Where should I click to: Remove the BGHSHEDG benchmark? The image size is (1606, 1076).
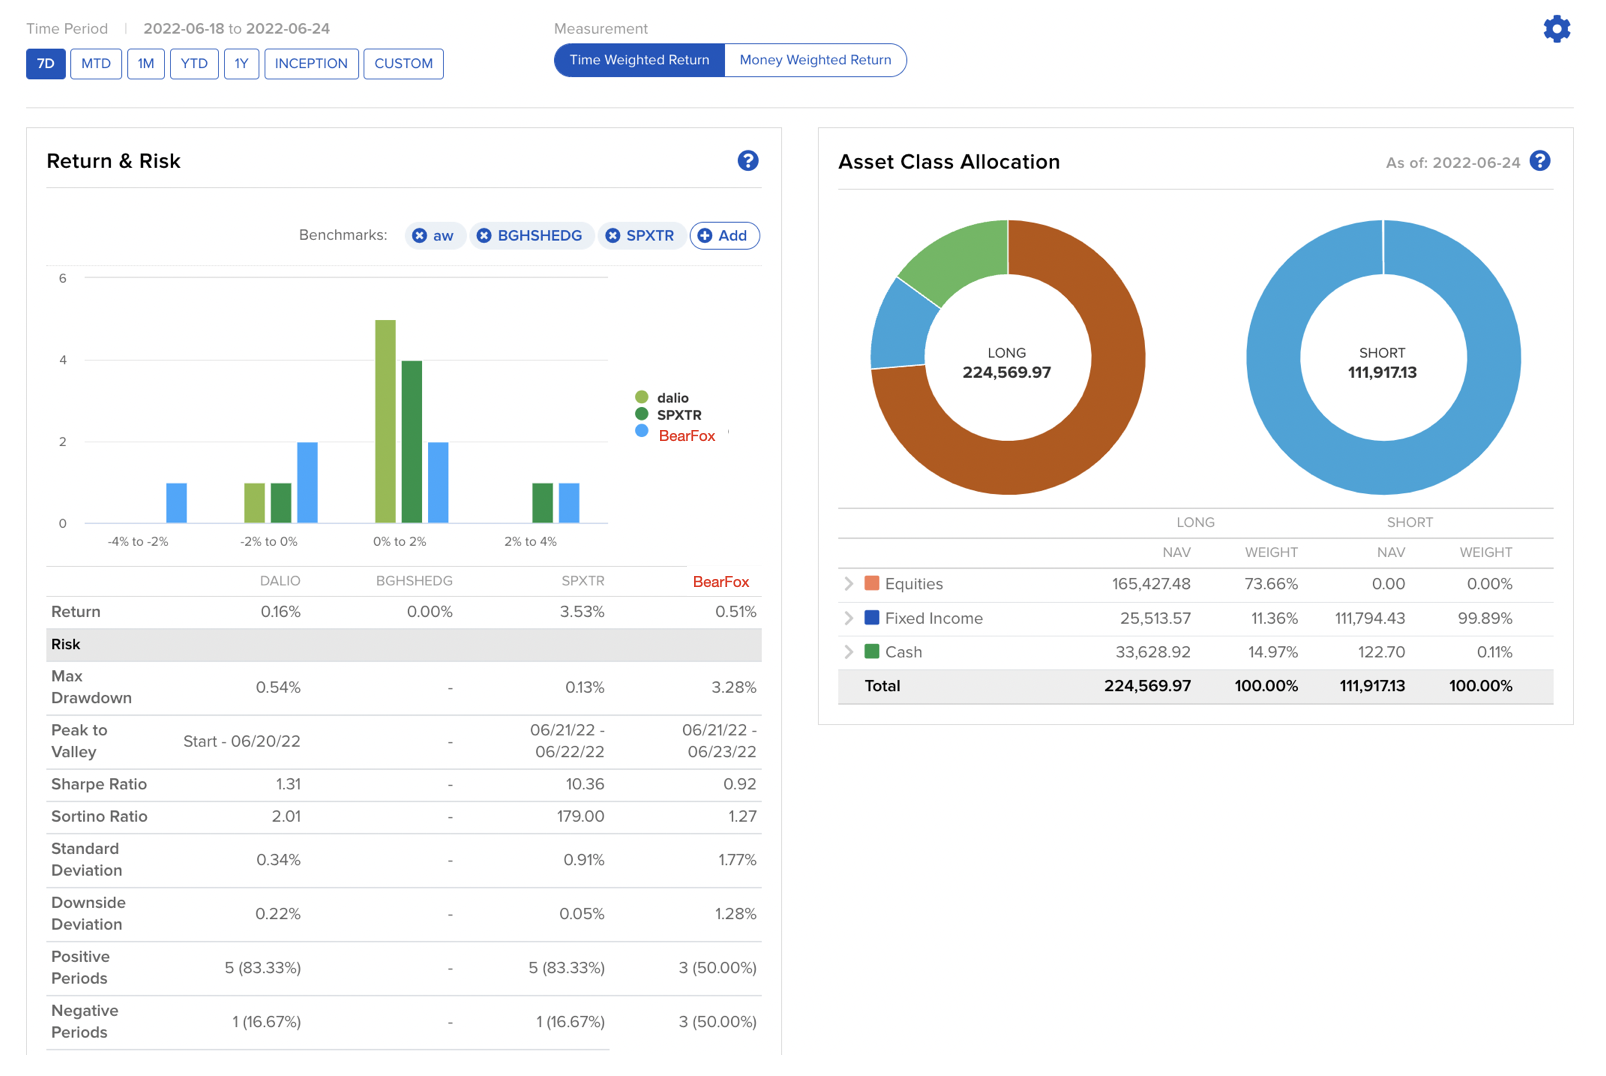pyautogui.click(x=484, y=236)
